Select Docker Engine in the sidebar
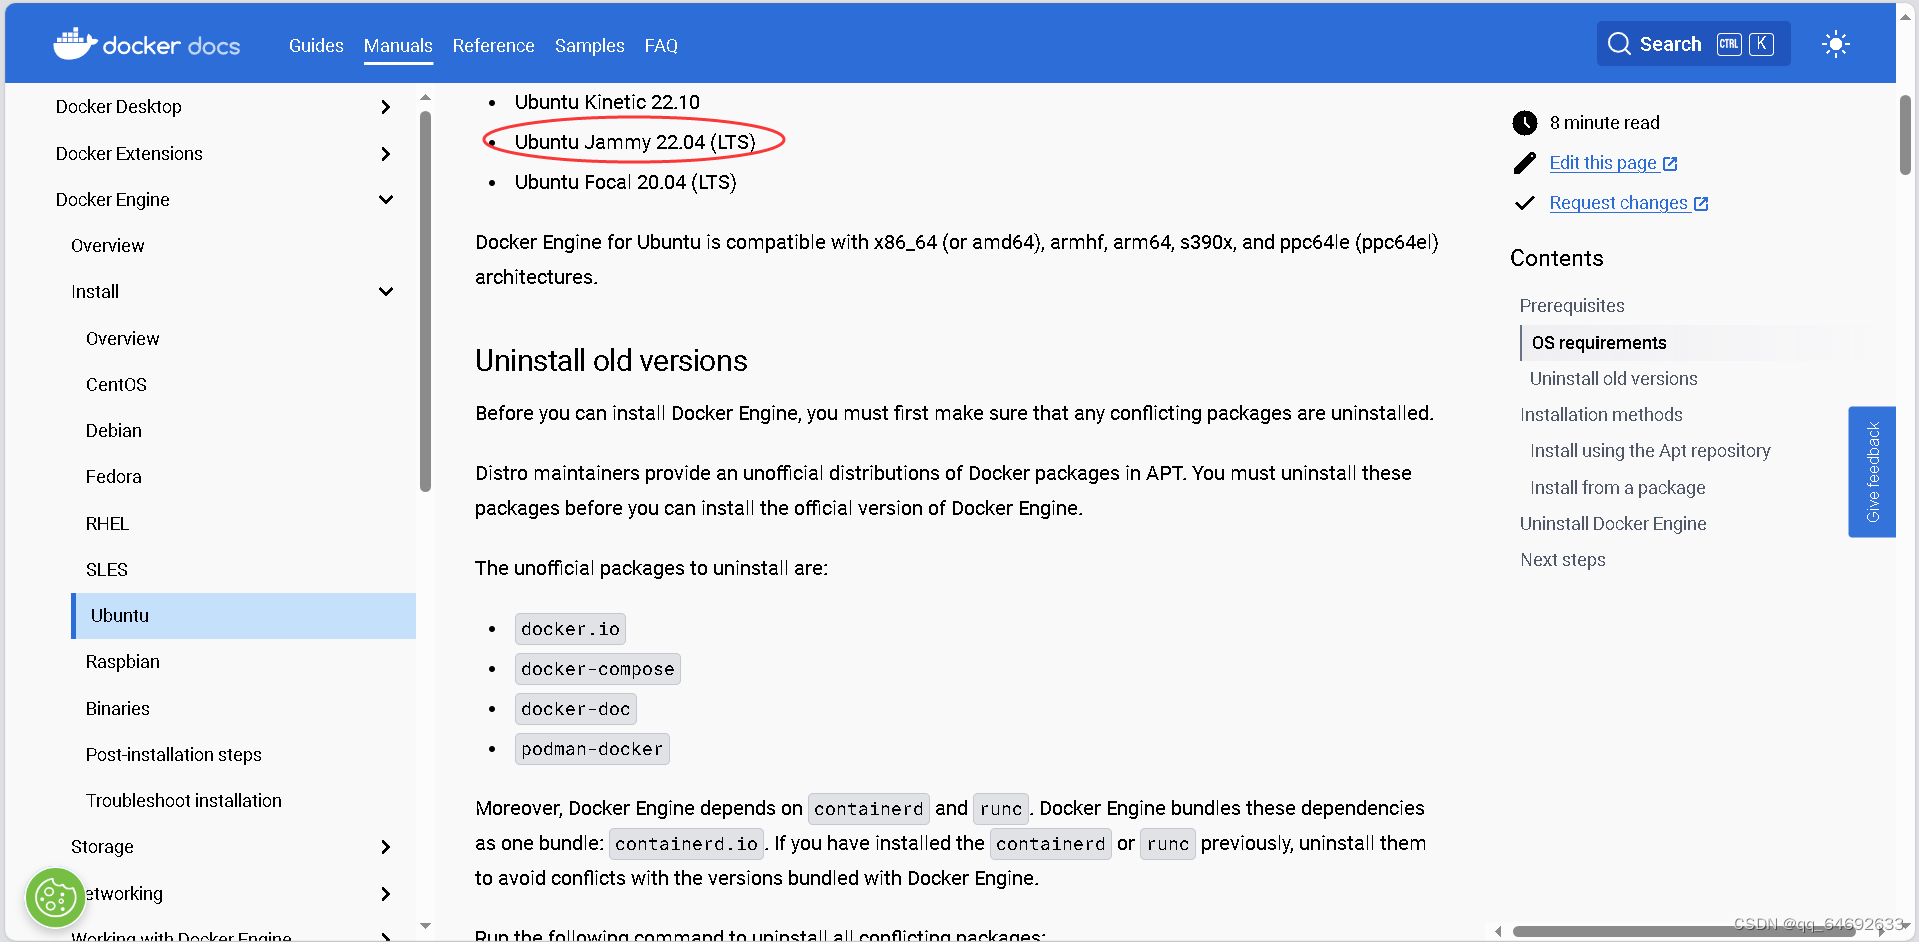 113,200
